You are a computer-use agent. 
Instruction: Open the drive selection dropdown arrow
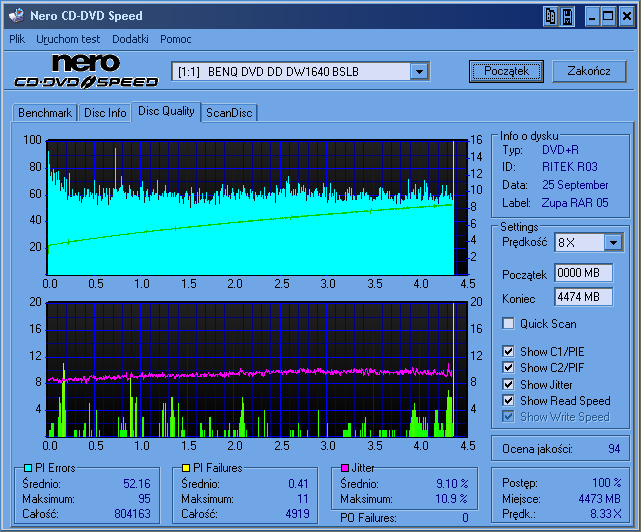tap(419, 72)
